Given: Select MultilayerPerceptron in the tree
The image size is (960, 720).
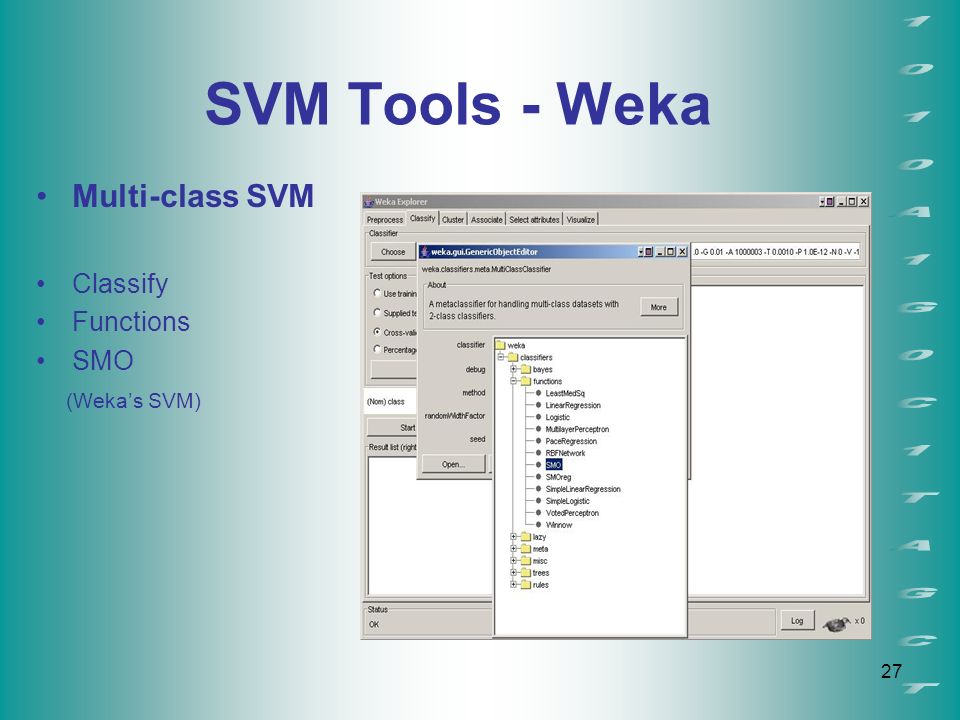Looking at the screenshot, I should [577, 429].
